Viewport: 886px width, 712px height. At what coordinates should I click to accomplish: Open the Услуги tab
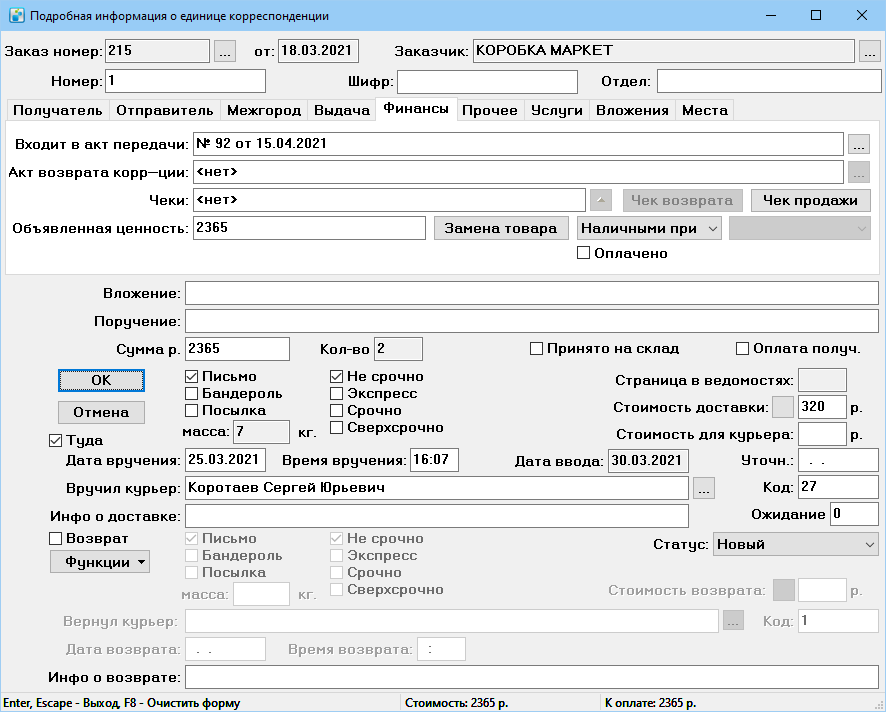pyautogui.click(x=557, y=110)
